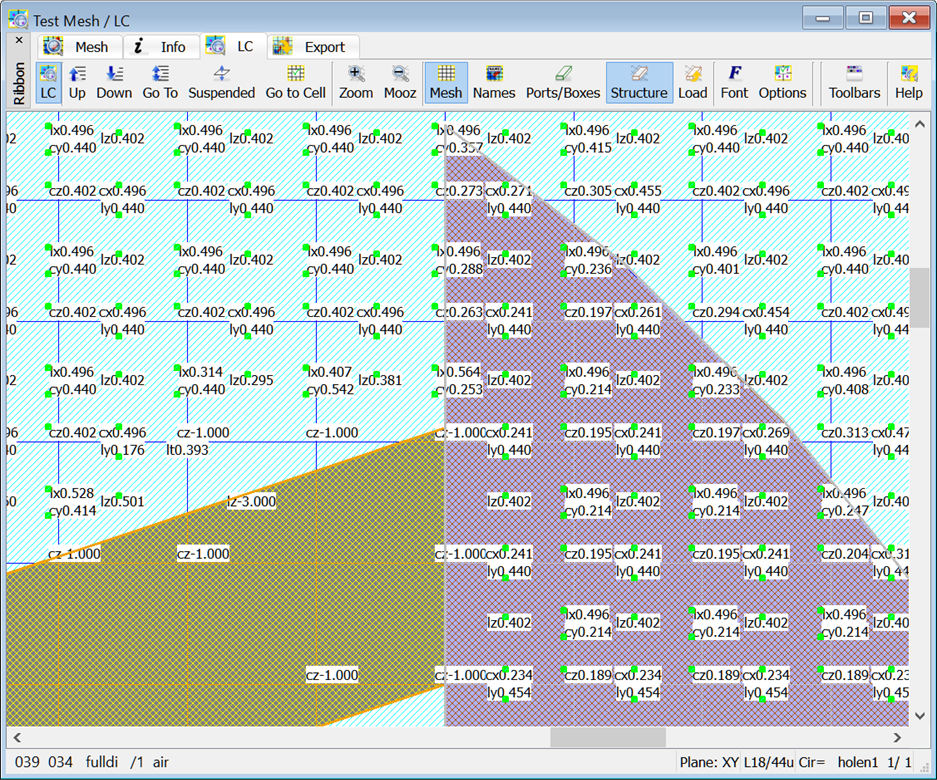
Task: Click the Load tool icon
Action: 693,82
